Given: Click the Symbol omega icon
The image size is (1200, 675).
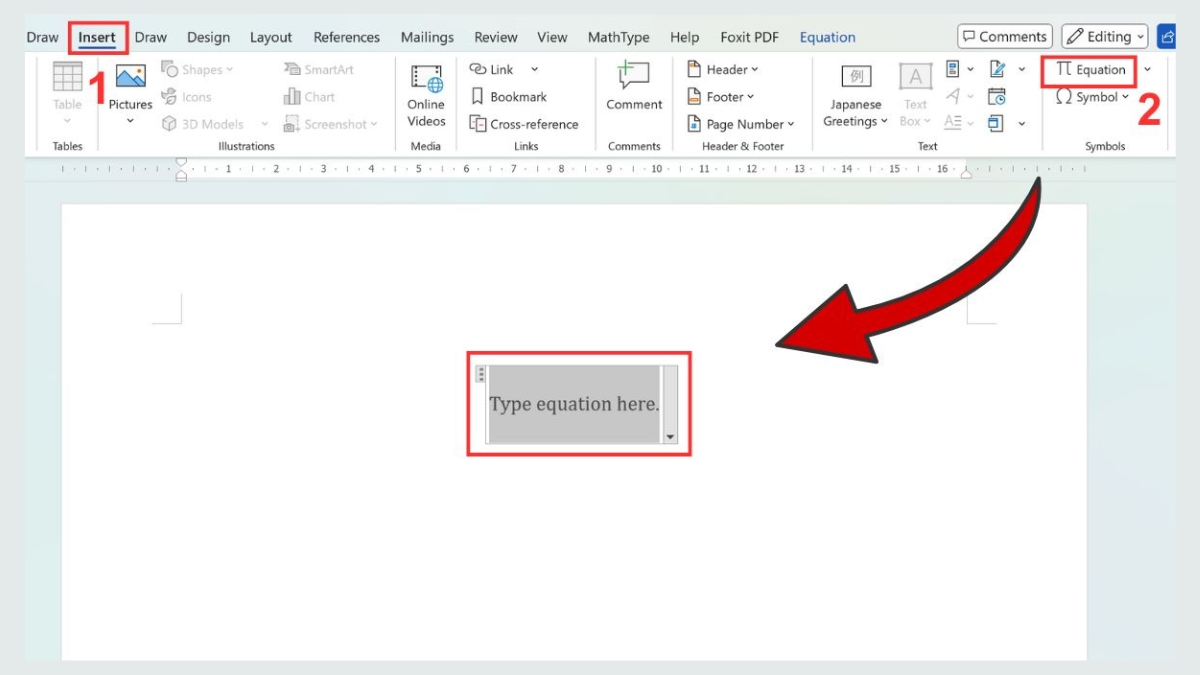Looking at the screenshot, I should pos(1064,97).
